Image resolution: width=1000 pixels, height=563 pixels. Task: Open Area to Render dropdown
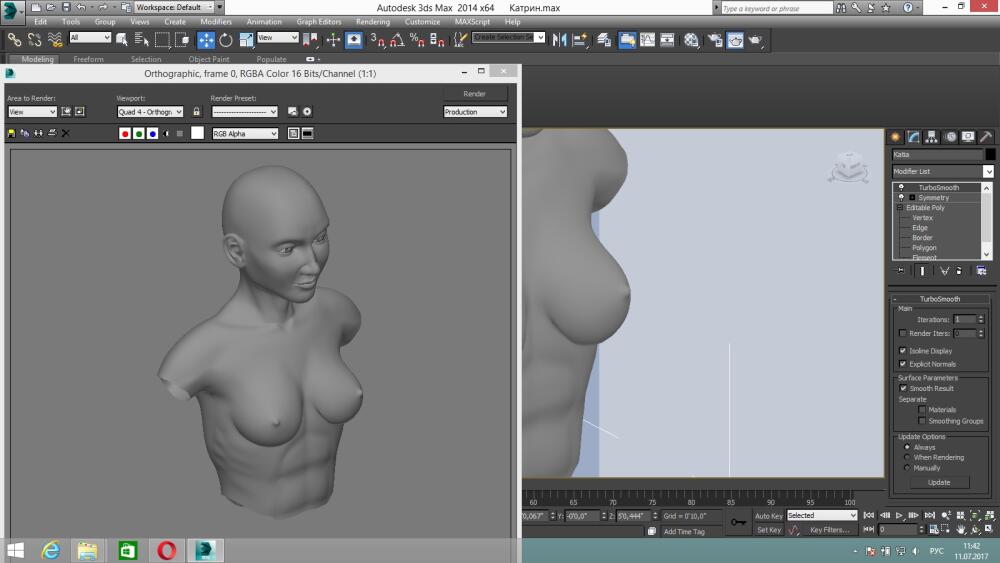click(32, 112)
